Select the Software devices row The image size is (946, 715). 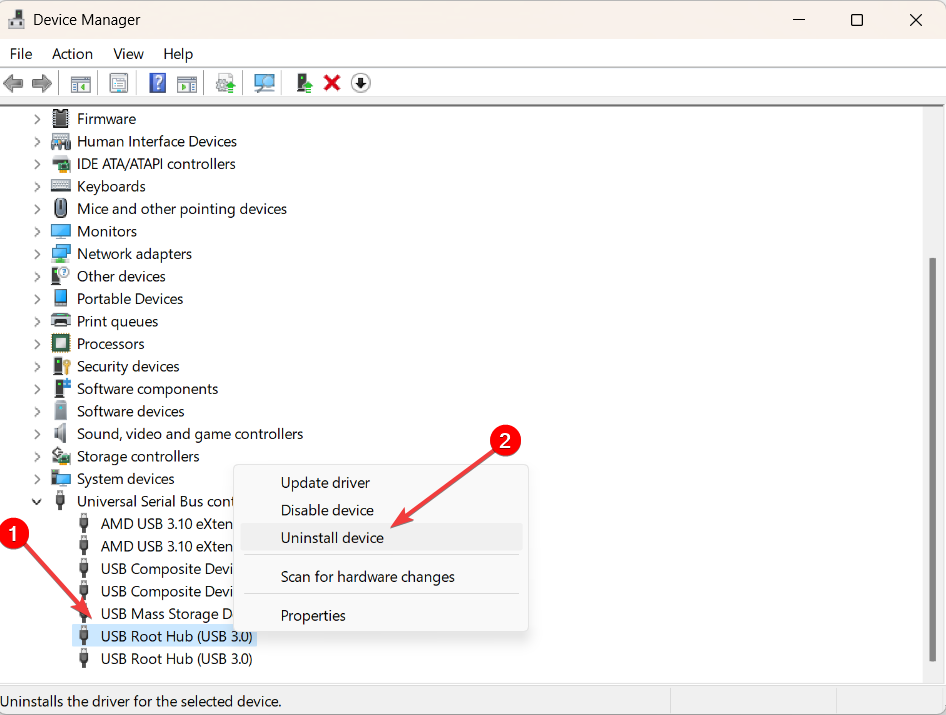(x=130, y=411)
